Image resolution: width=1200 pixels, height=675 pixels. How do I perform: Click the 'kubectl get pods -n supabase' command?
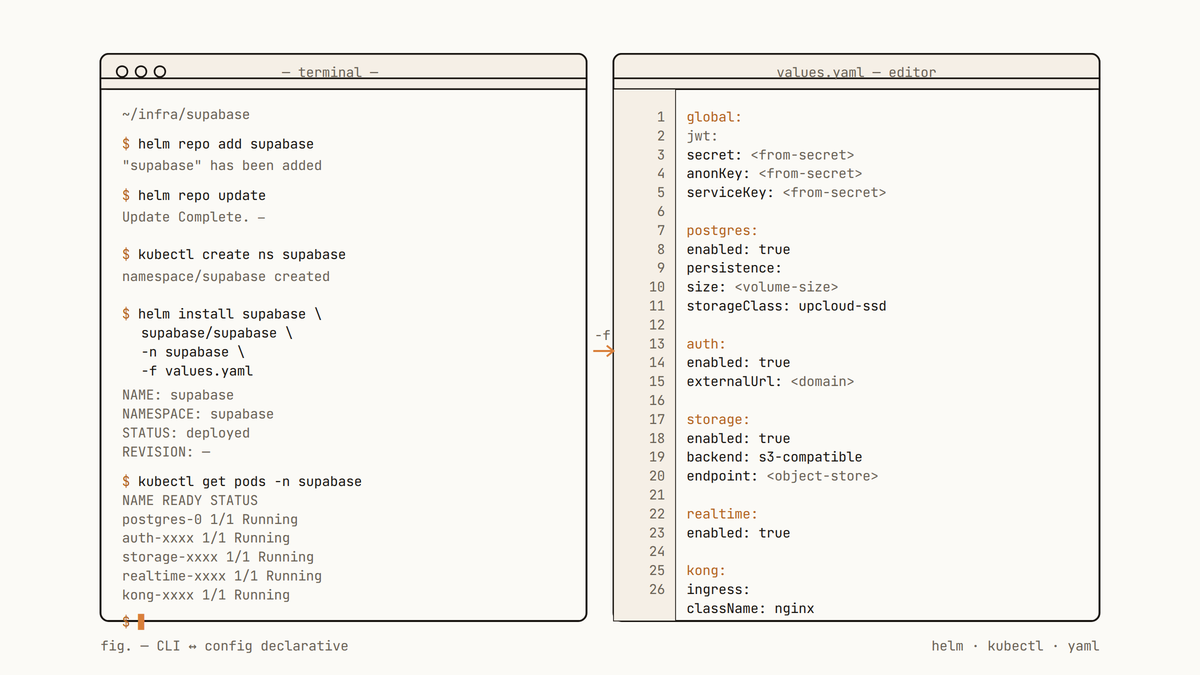250,481
